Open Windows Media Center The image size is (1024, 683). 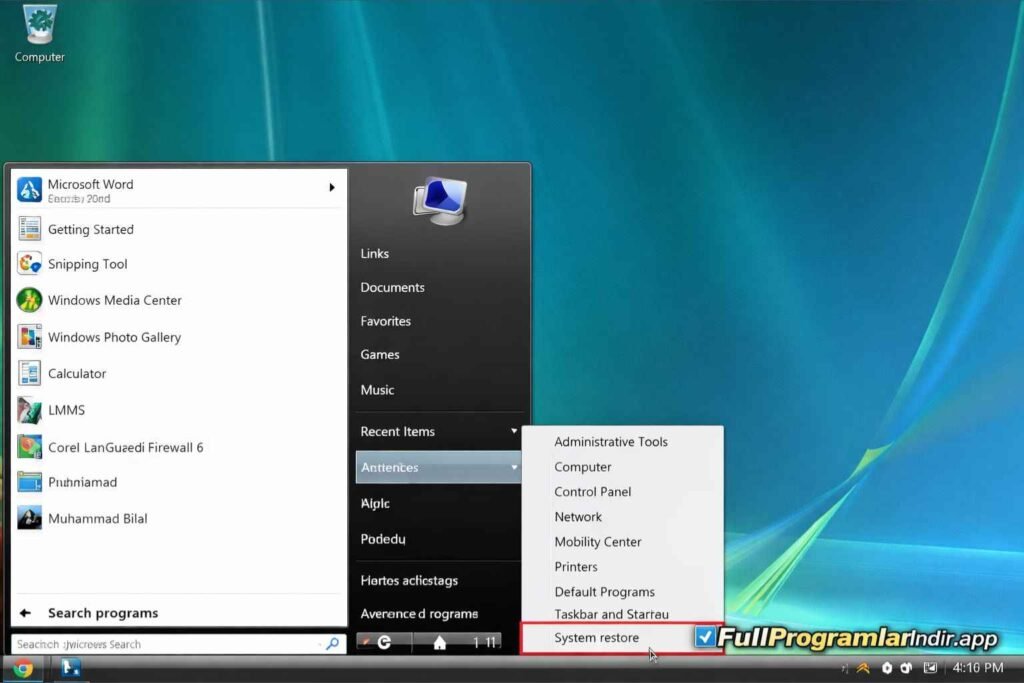pos(114,300)
